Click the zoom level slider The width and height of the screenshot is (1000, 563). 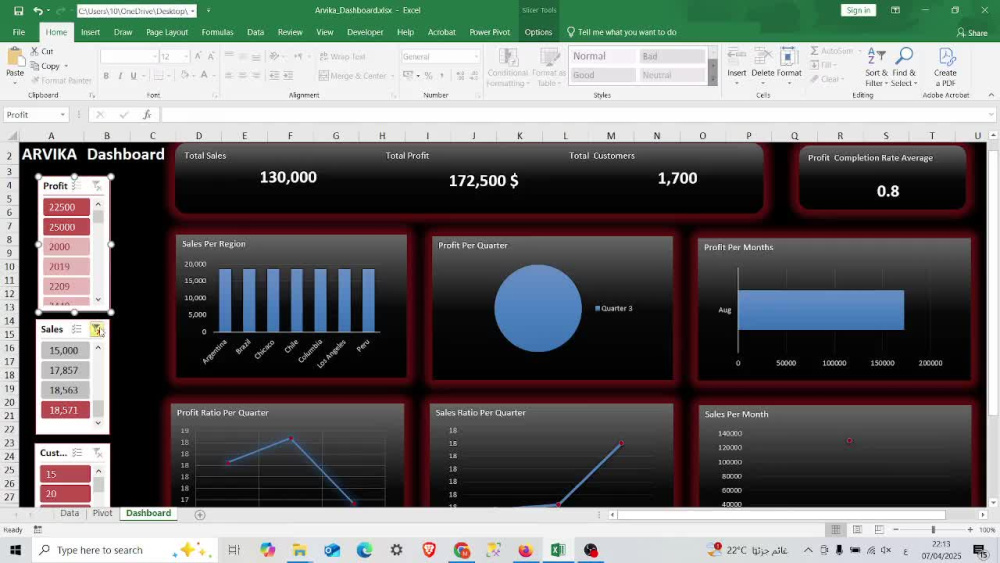(x=933, y=530)
